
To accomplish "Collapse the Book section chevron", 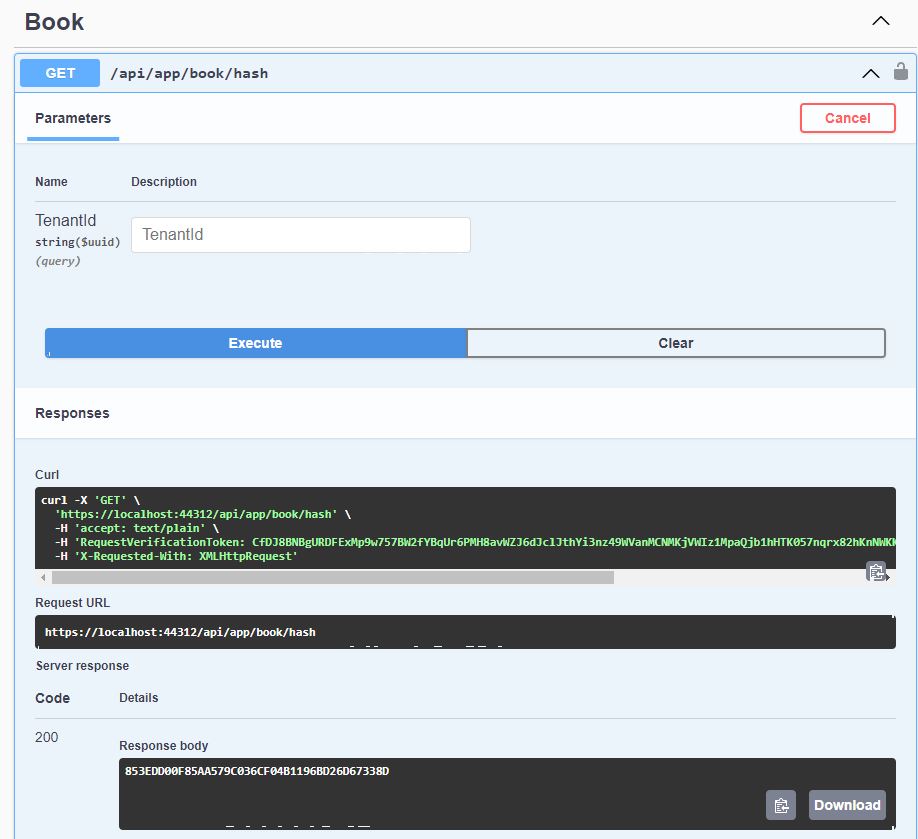I will point(881,22).
